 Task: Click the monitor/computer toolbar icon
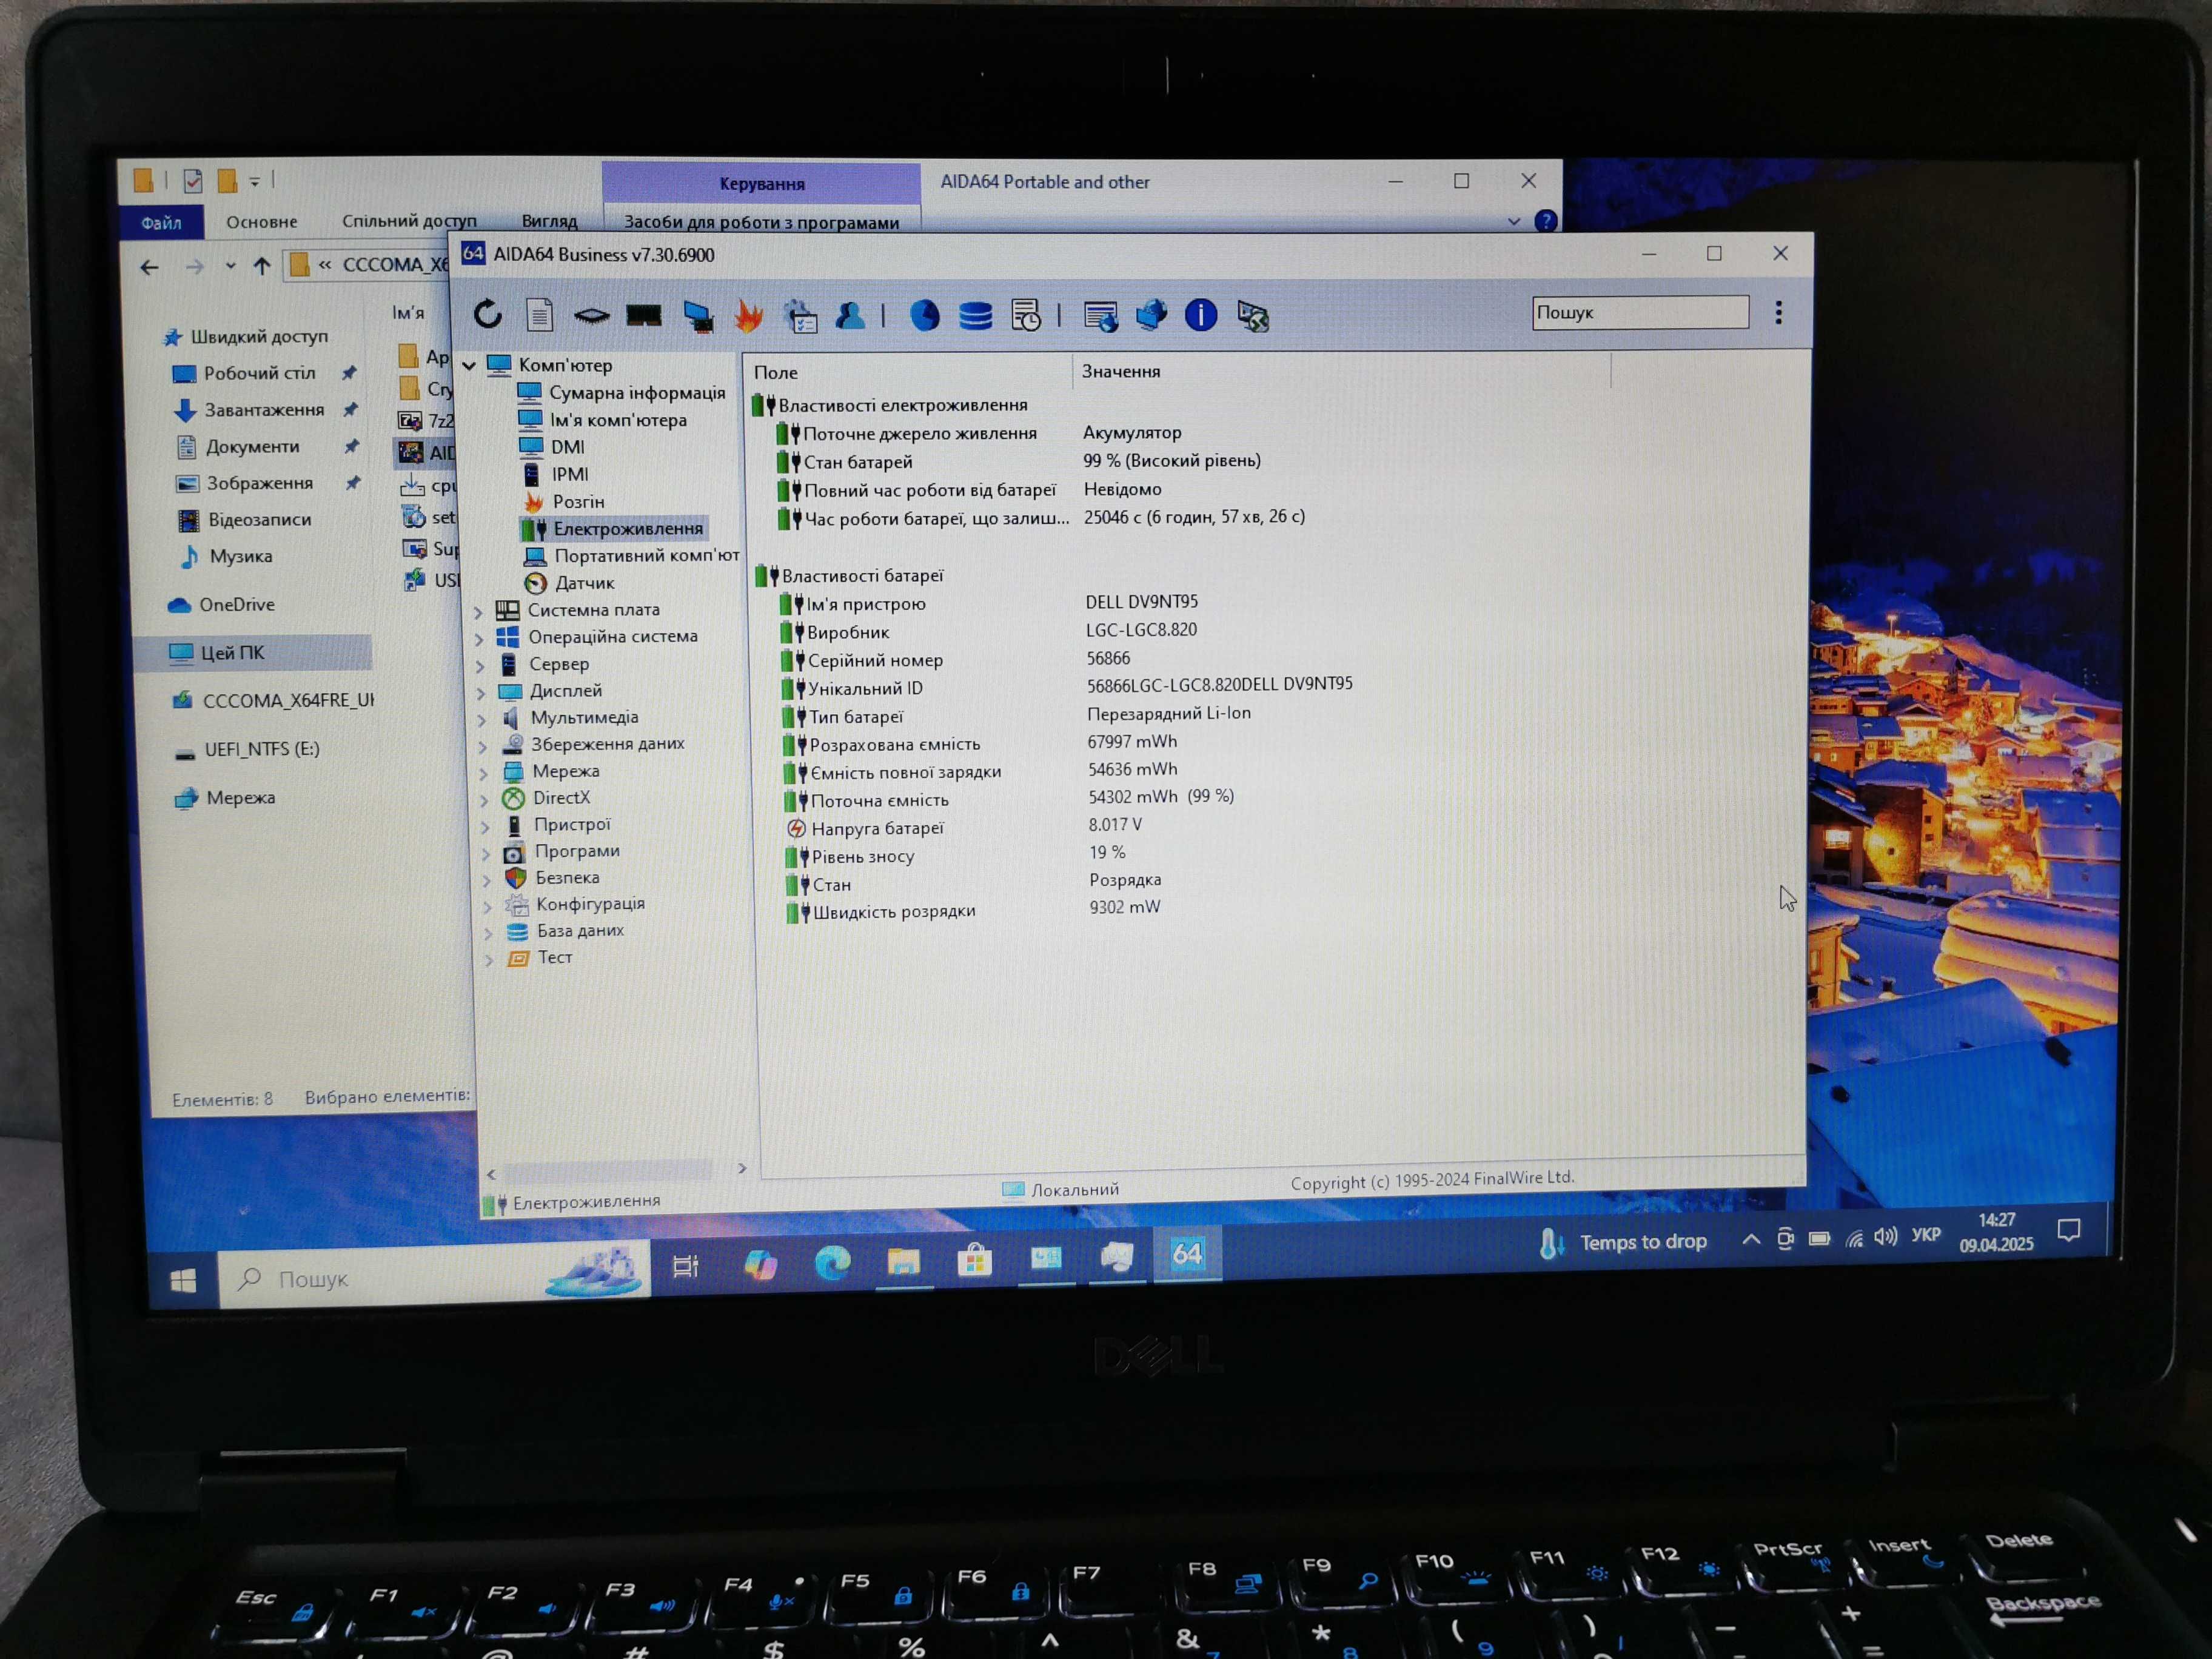pyautogui.click(x=698, y=316)
